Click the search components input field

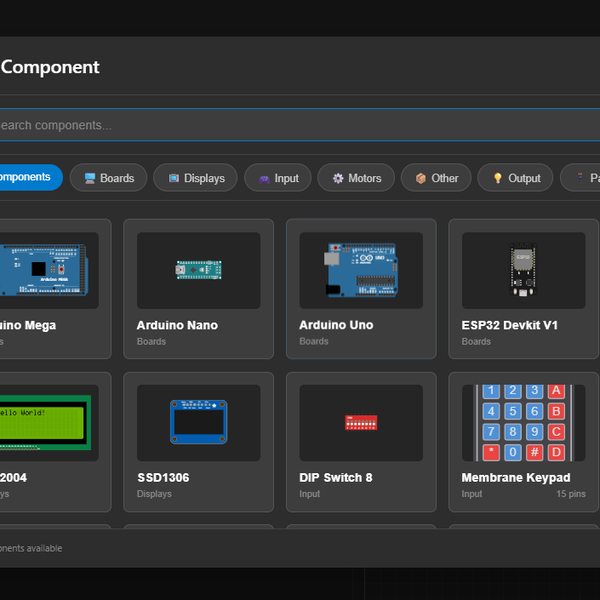pos(300,125)
